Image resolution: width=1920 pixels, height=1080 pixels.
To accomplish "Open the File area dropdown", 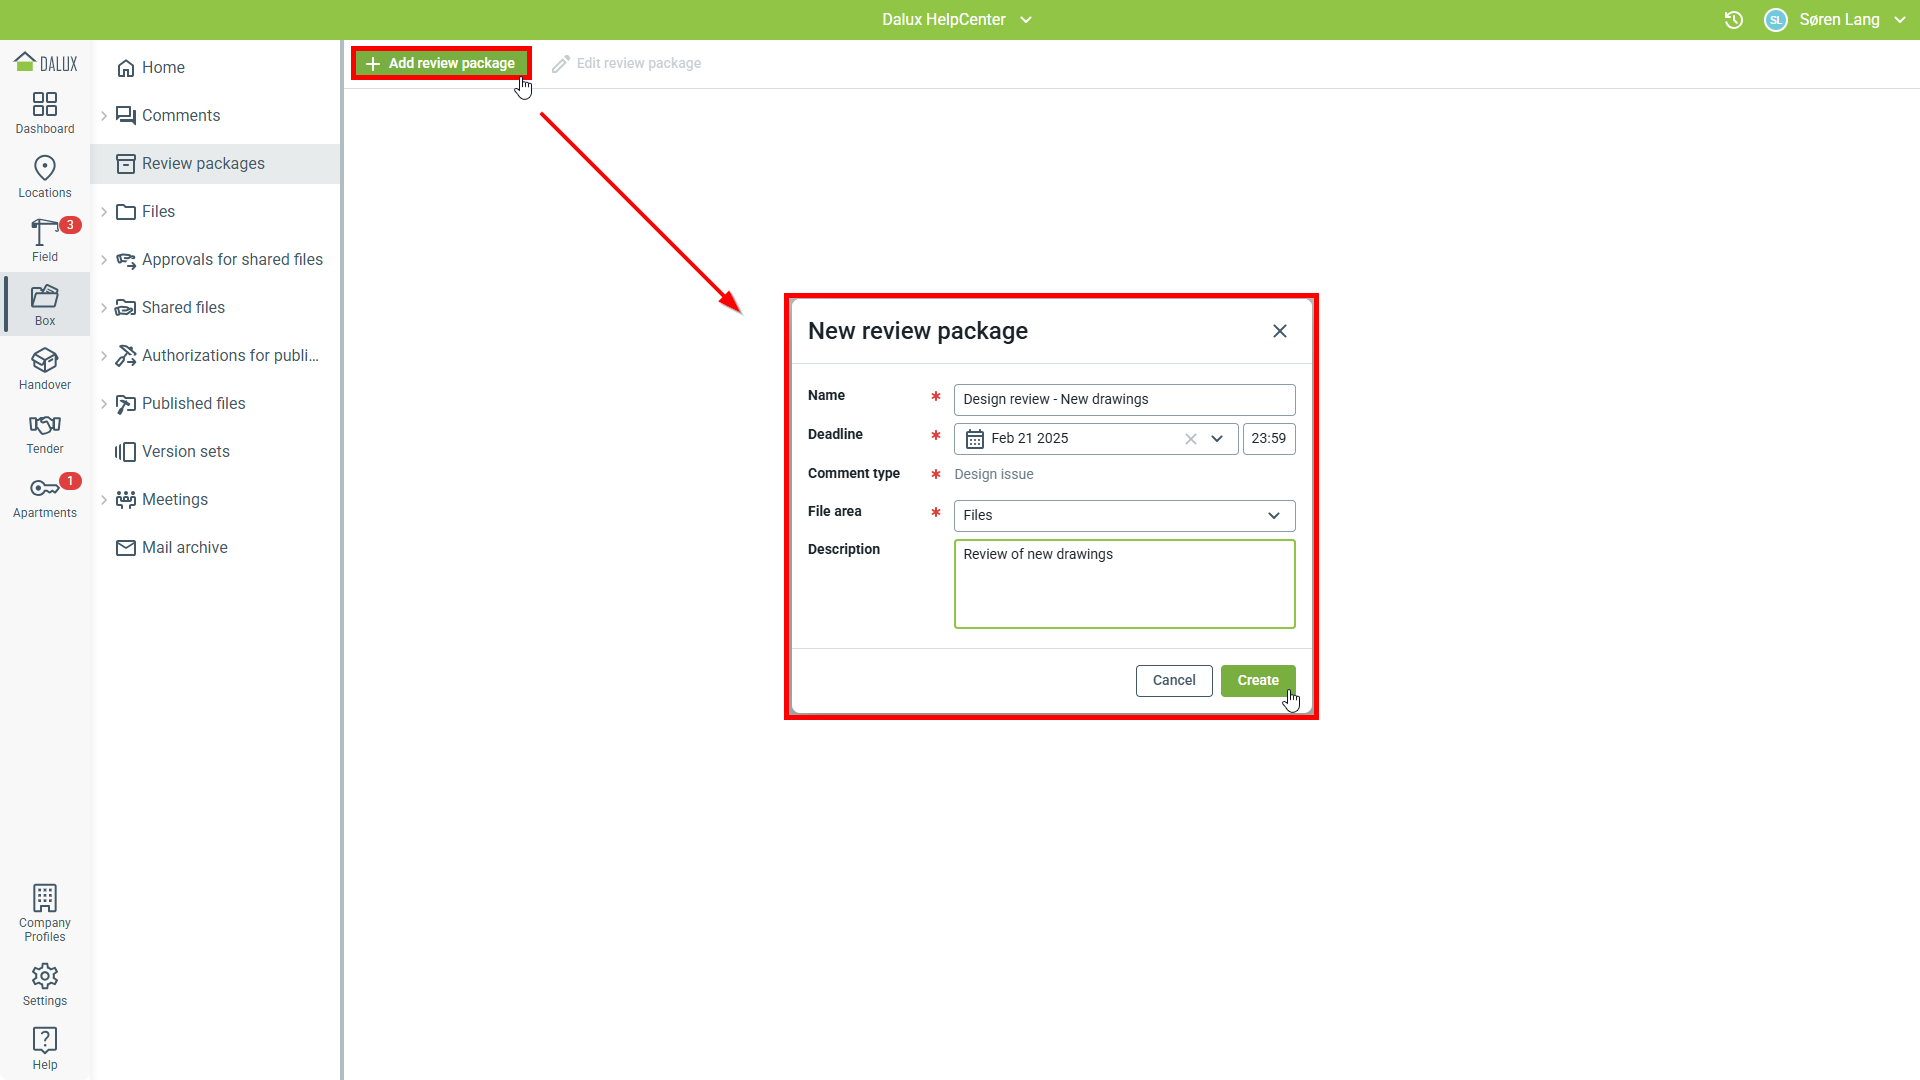I will point(1124,516).
